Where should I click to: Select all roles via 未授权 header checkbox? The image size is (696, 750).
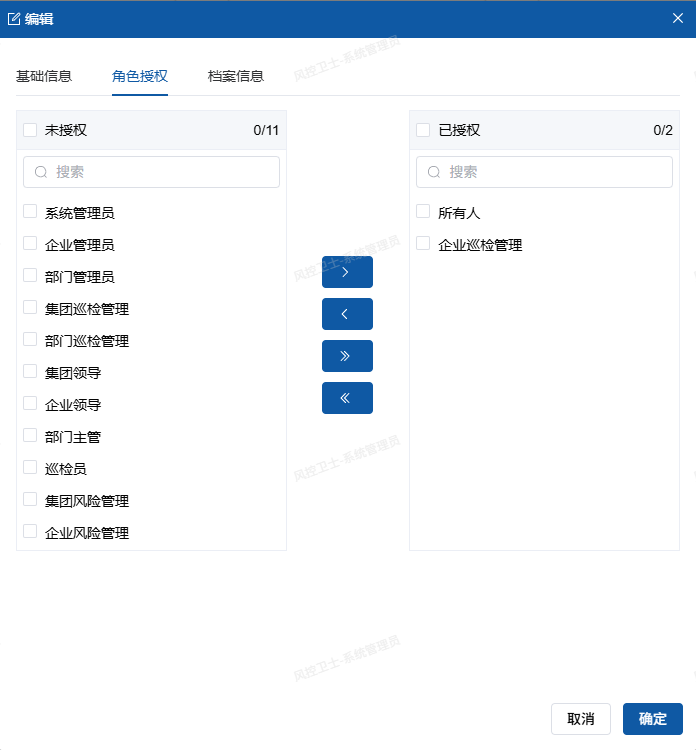click(30, 130)
